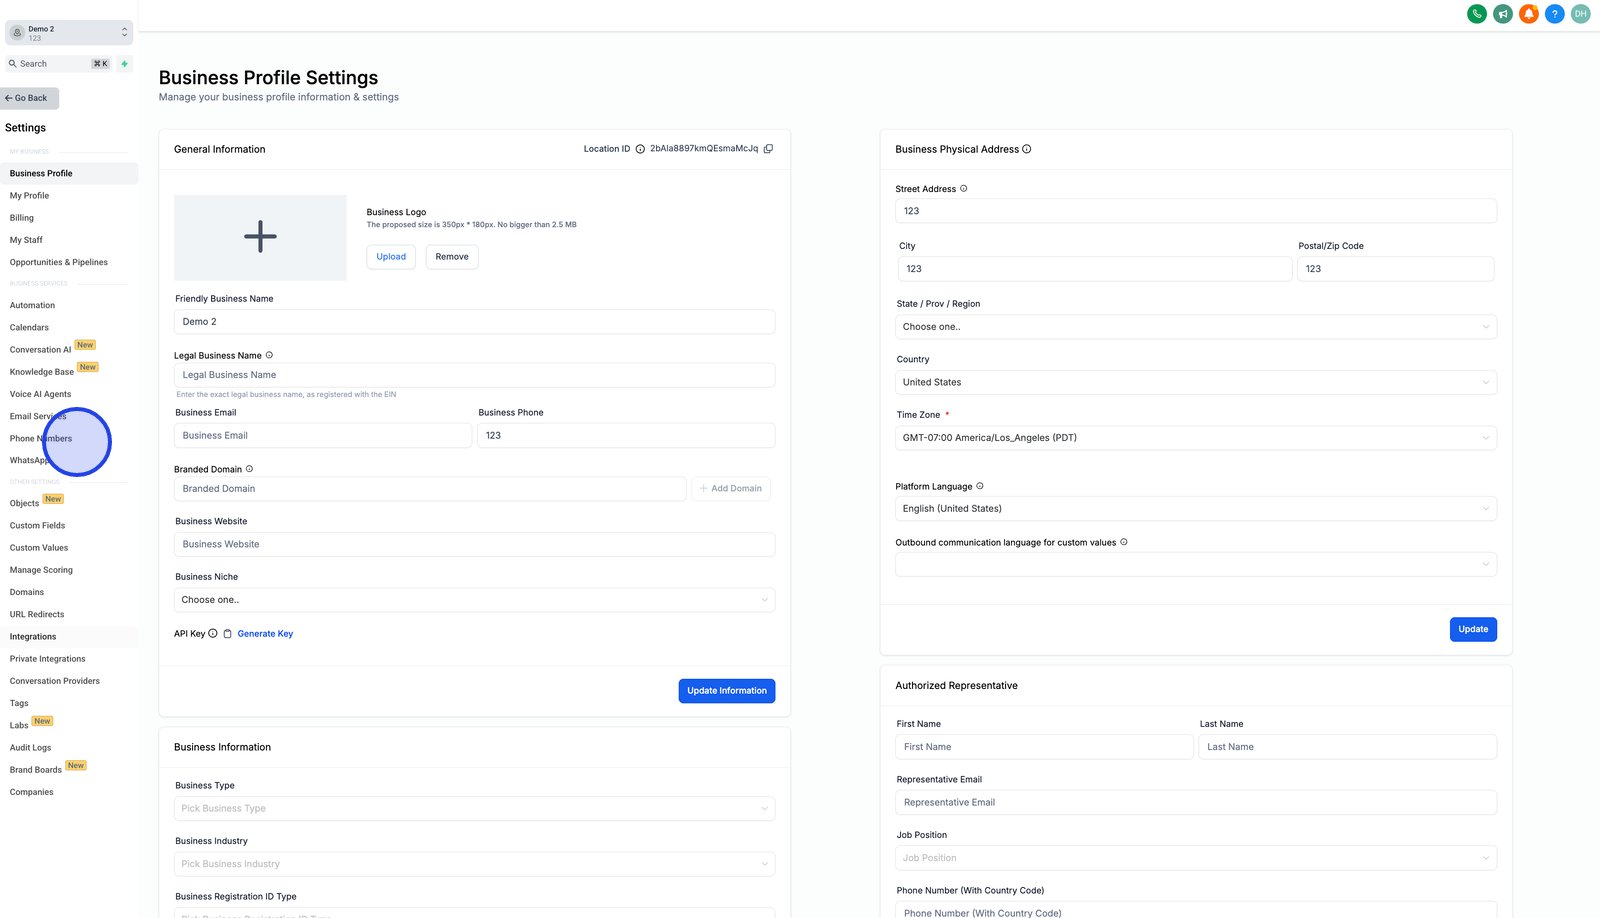Image resolution: width=1600 pixels, height=918 pixels.
Task: Open the DH user avatar menu
Action: tap(1580, 14)
